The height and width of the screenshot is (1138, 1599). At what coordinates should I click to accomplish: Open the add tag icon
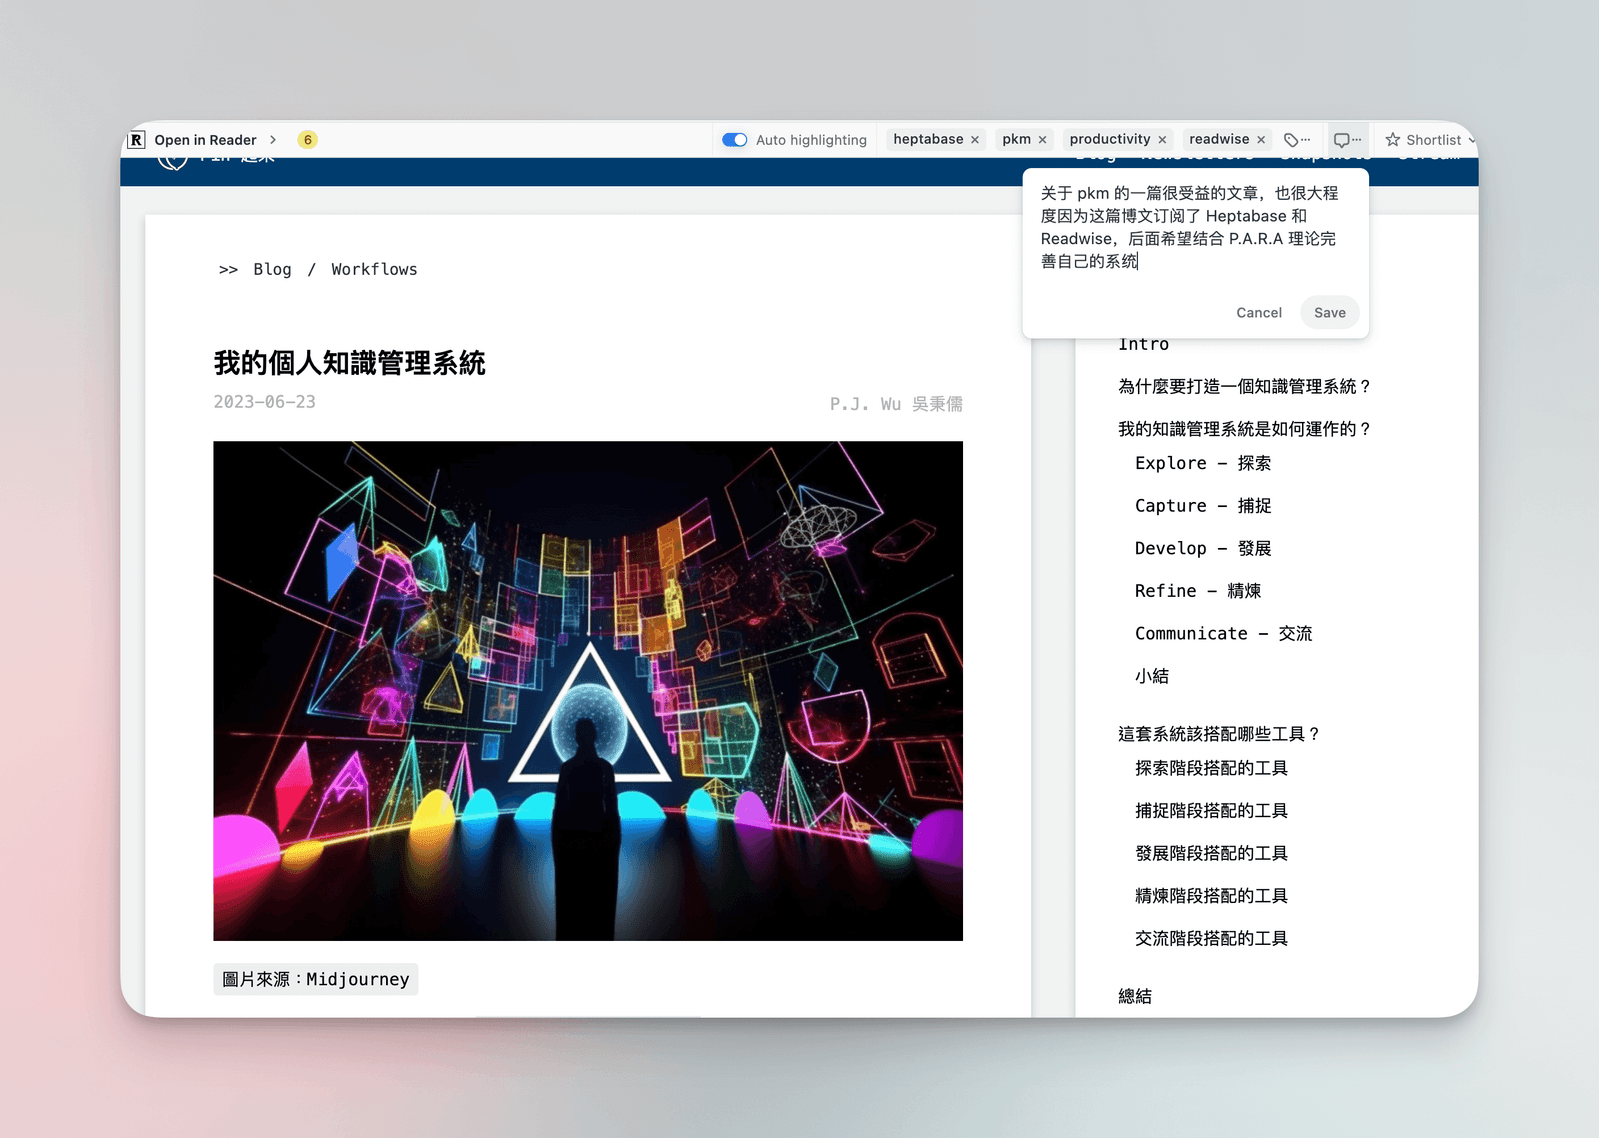point(1297,140)
